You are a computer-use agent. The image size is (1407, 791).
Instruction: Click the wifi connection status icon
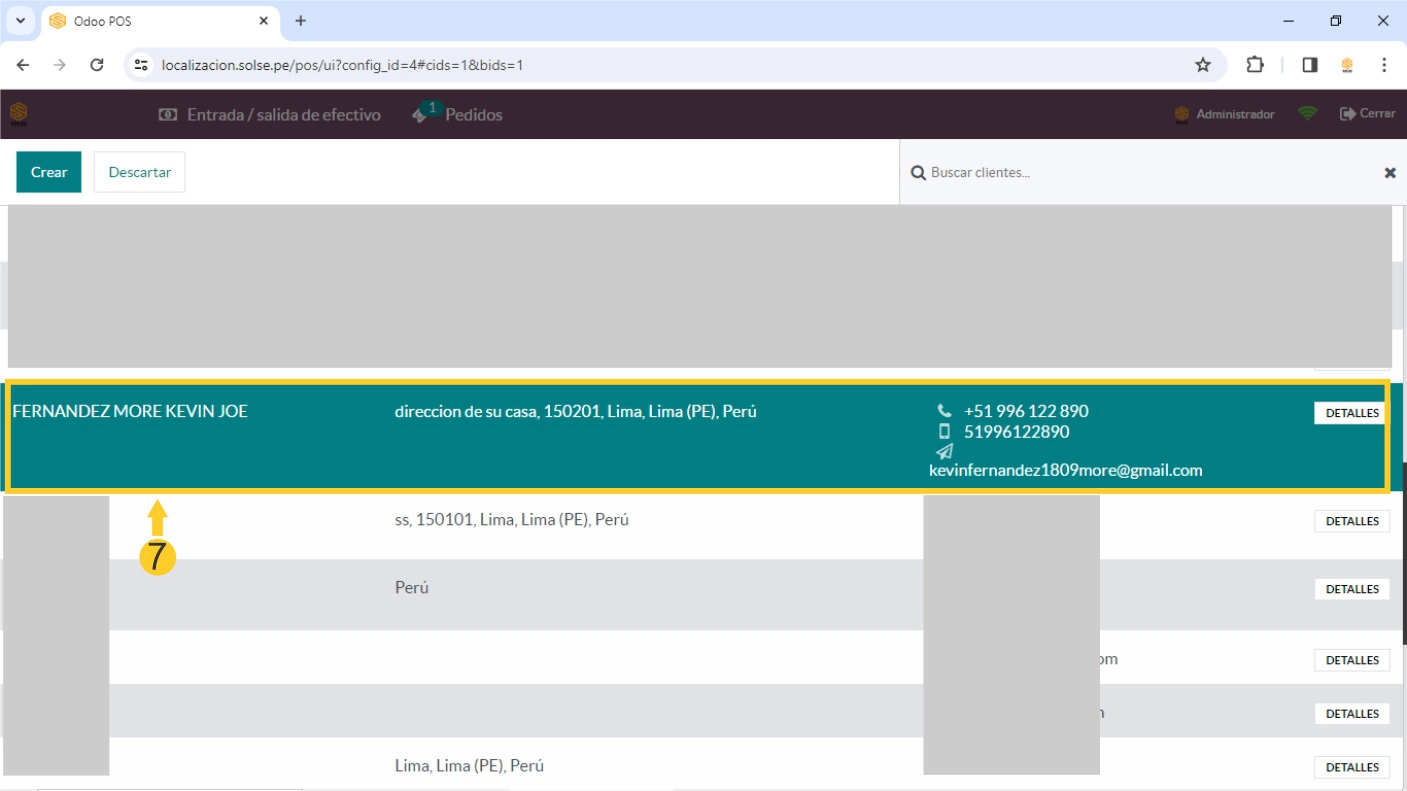pos(1307,114)
